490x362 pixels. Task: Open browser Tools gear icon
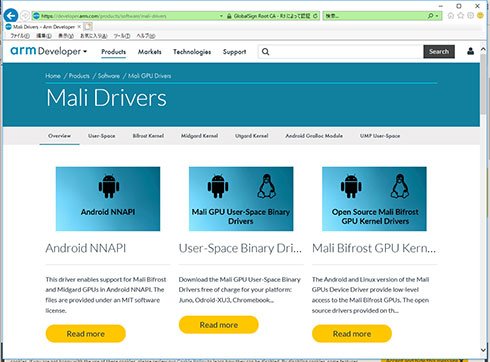click(x=470, y=16)
